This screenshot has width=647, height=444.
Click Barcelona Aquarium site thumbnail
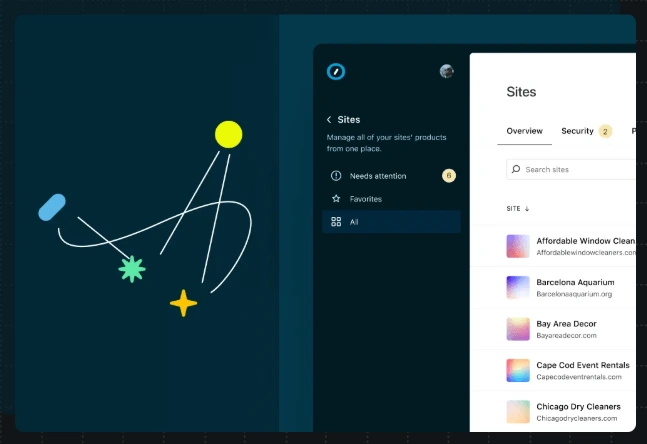[x=518, y=288]
